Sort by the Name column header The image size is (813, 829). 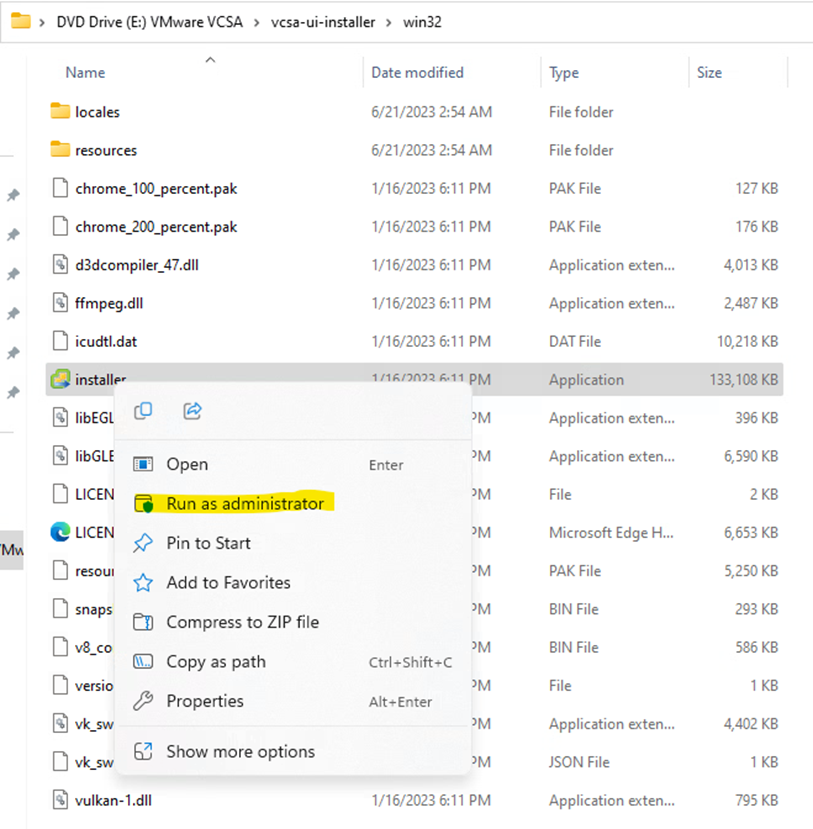point(85,72)
